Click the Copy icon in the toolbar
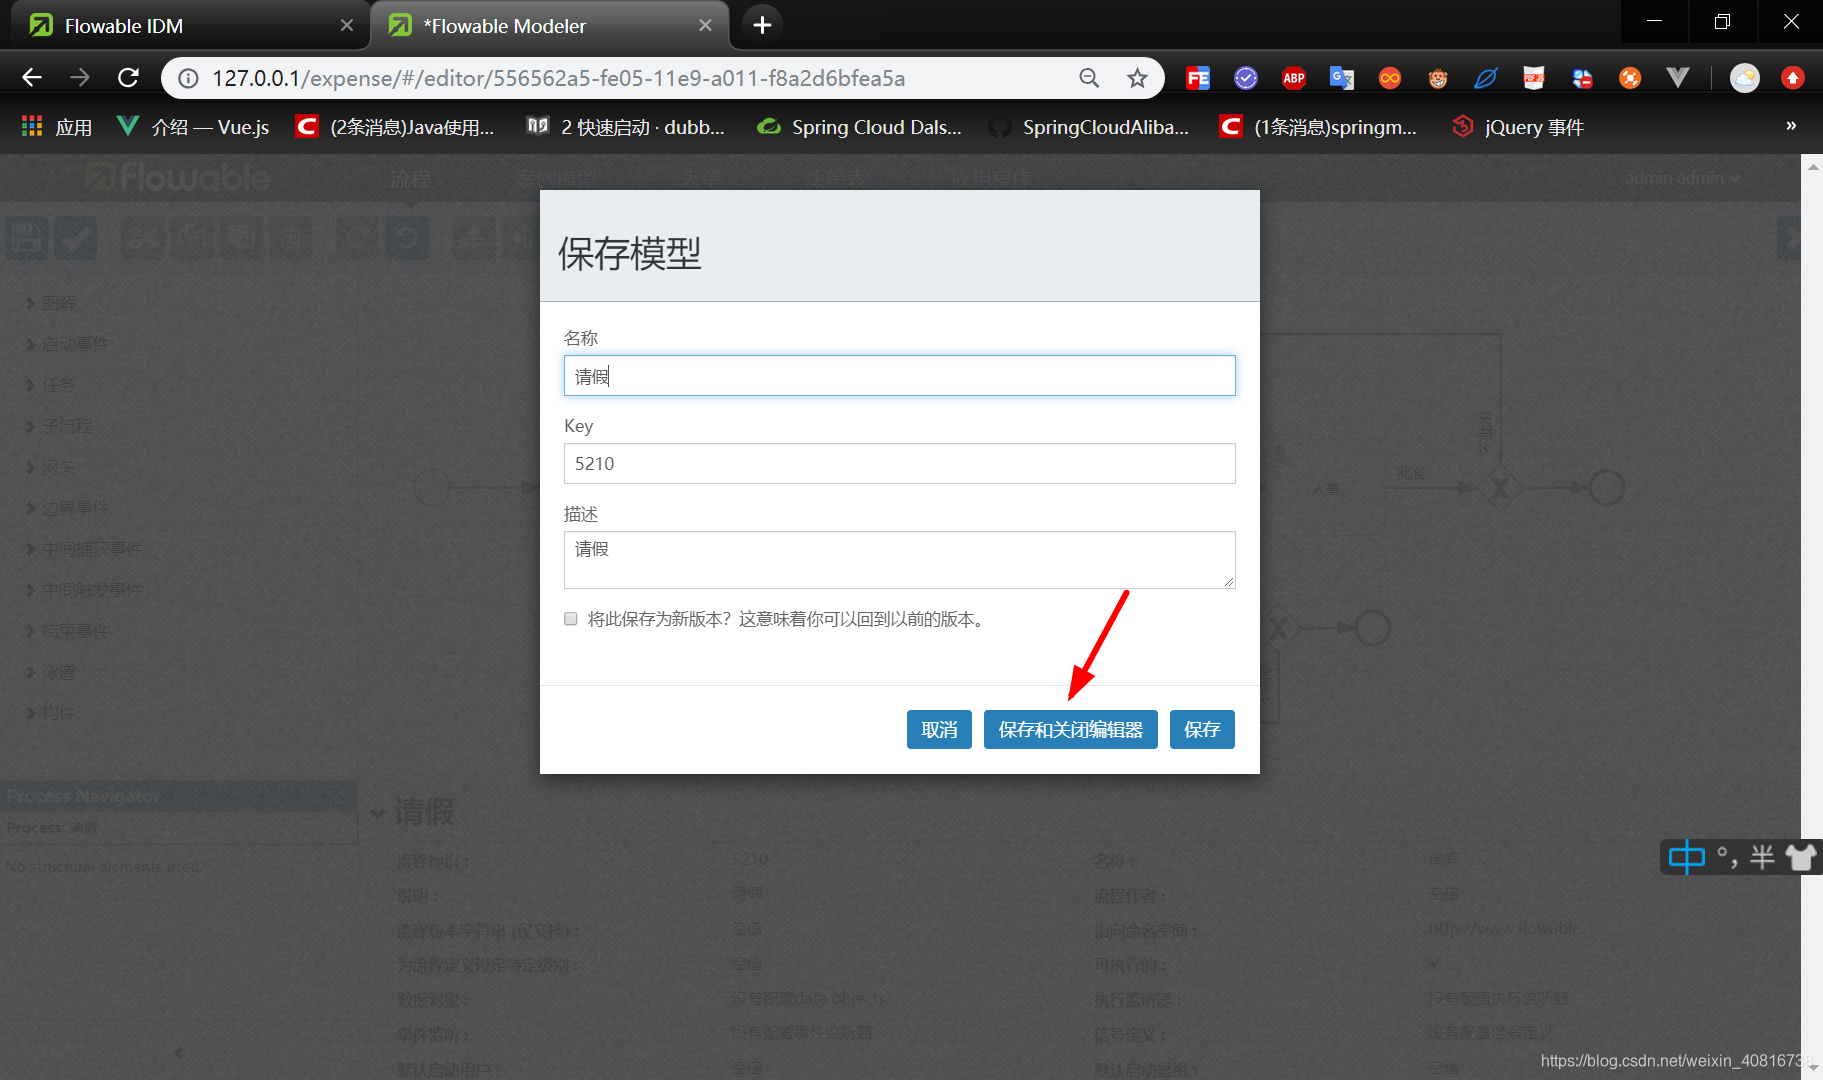This screenshot has width=1823, height=1080. [x=193, y=238]
